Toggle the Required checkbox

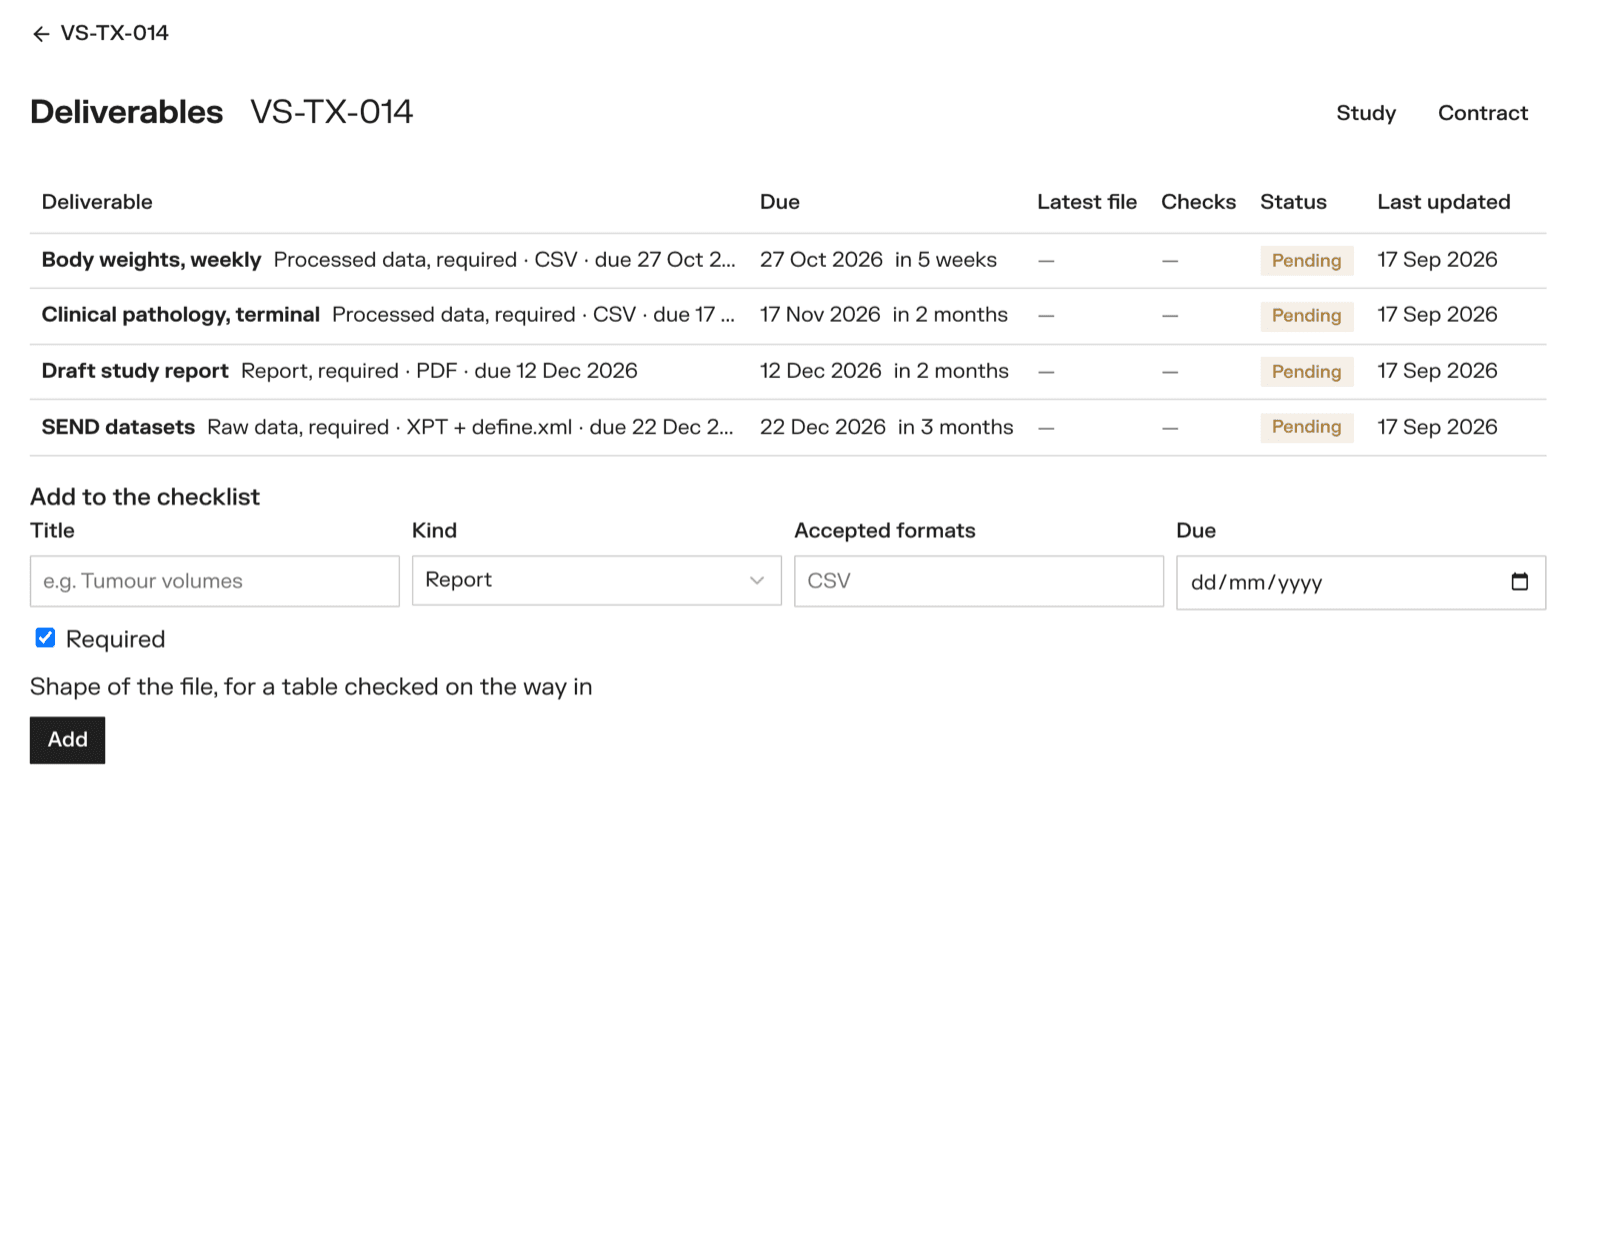45,638
